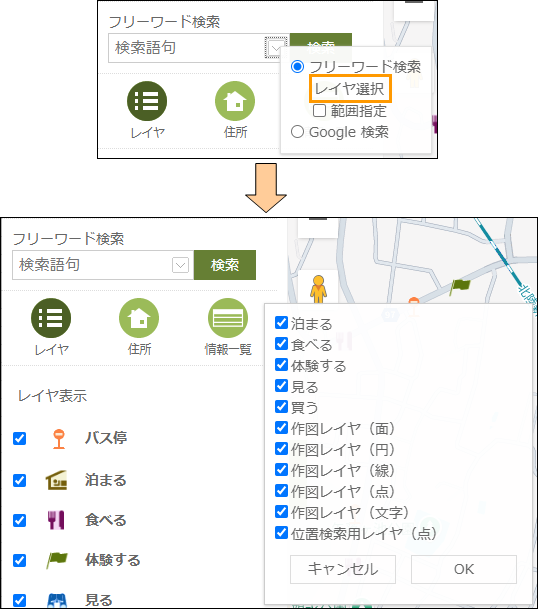Expand search options dropdown beside lower 検索 button
Viewport: 538px width, 609px height.
(x=181, y=265)
